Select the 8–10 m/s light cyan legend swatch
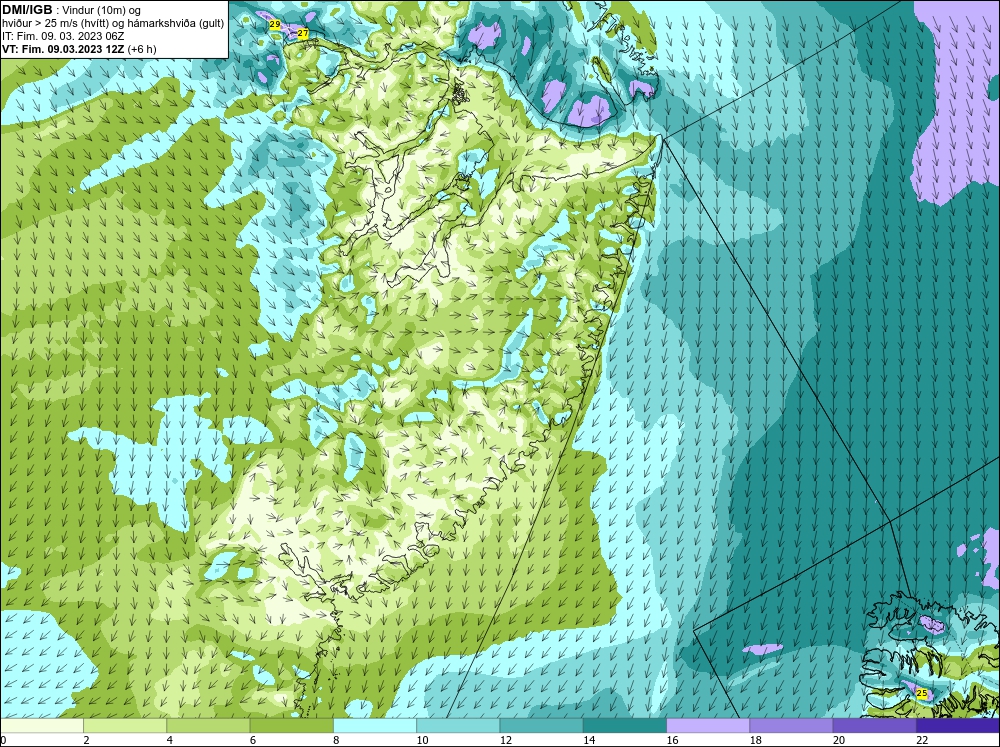 pos(375,726)
